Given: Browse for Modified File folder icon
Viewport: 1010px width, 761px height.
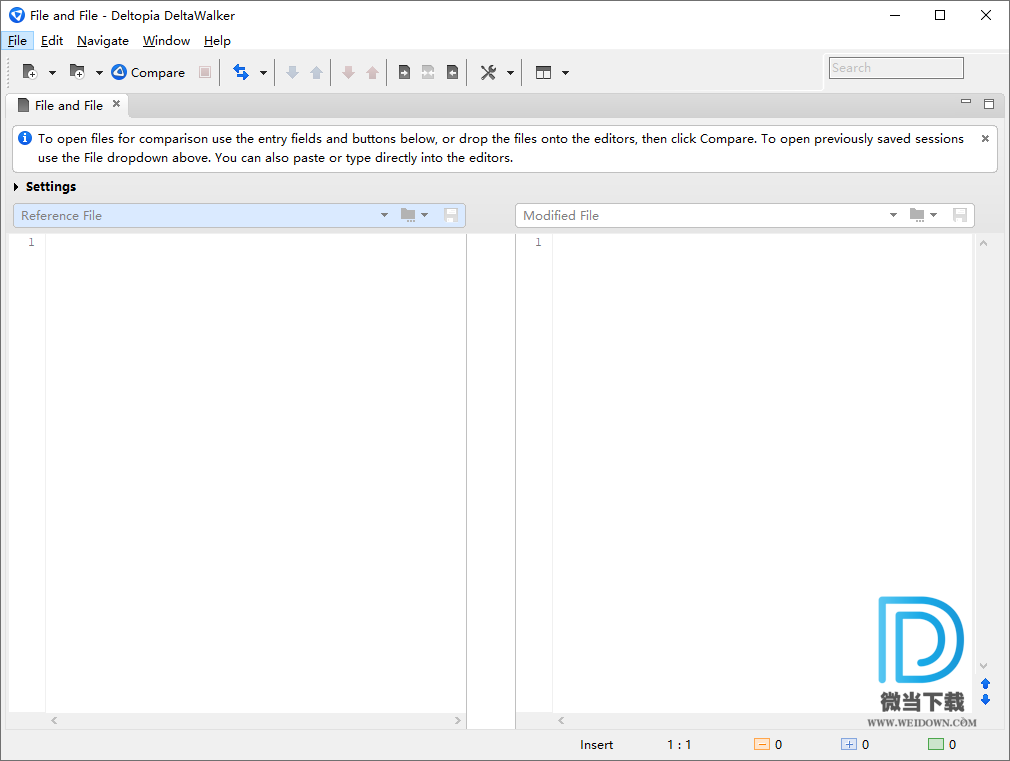Looking at the screenshot, I should click(917, 215).
